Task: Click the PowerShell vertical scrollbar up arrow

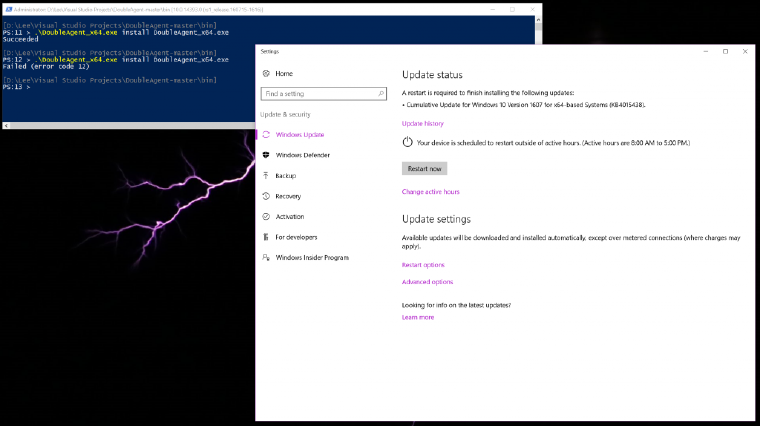Action: click(538, 20)
